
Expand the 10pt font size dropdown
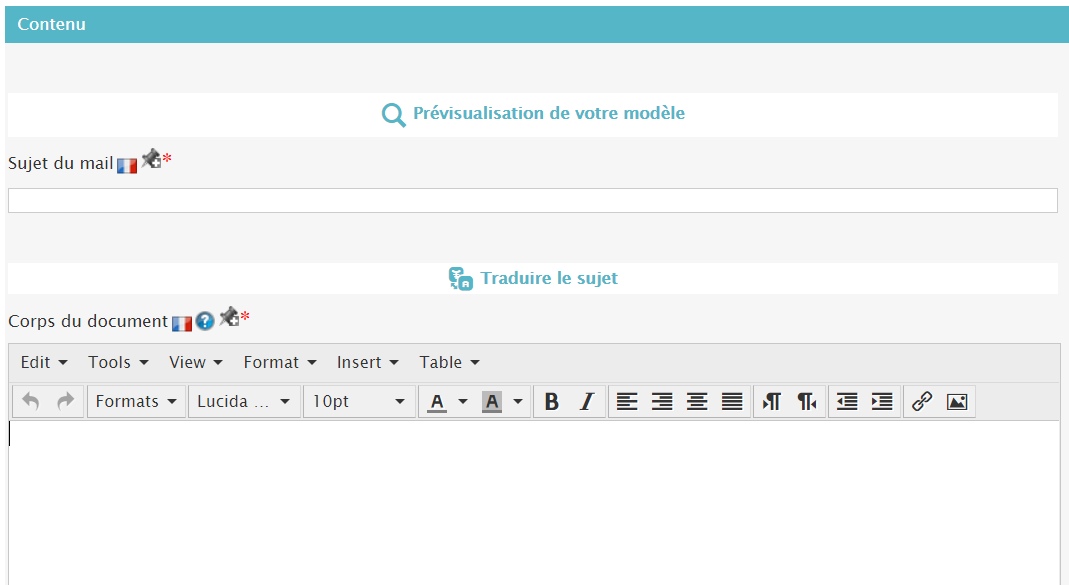[x=359, y=402]
